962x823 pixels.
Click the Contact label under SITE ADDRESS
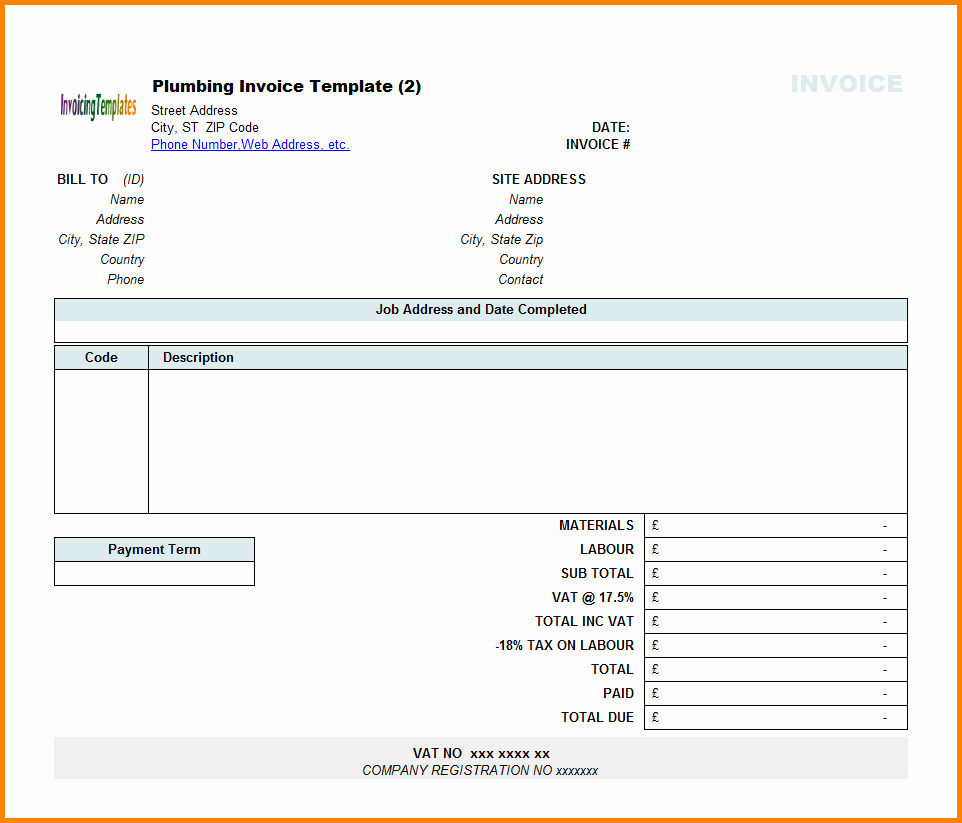pyautogui.click(x=520, y=279)
